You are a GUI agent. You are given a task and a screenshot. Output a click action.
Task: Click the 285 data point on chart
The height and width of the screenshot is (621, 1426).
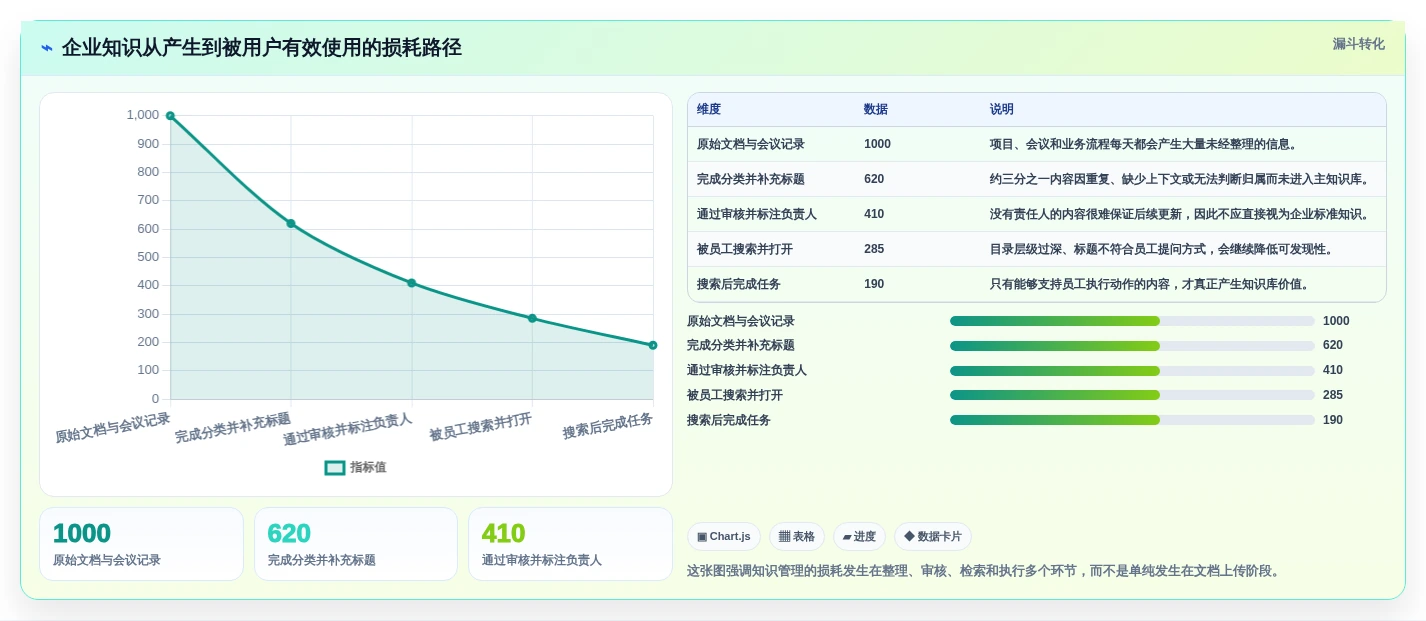pos(532,318)
